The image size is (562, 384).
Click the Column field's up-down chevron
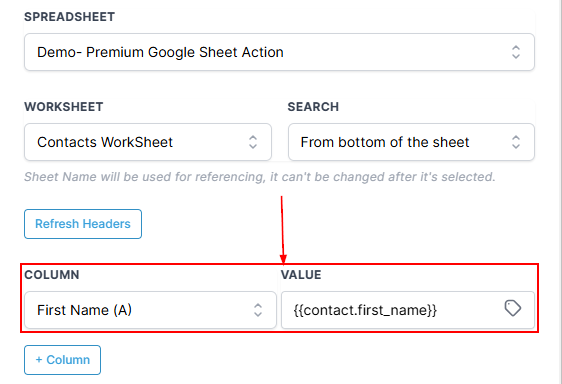(x=258, y=310)
